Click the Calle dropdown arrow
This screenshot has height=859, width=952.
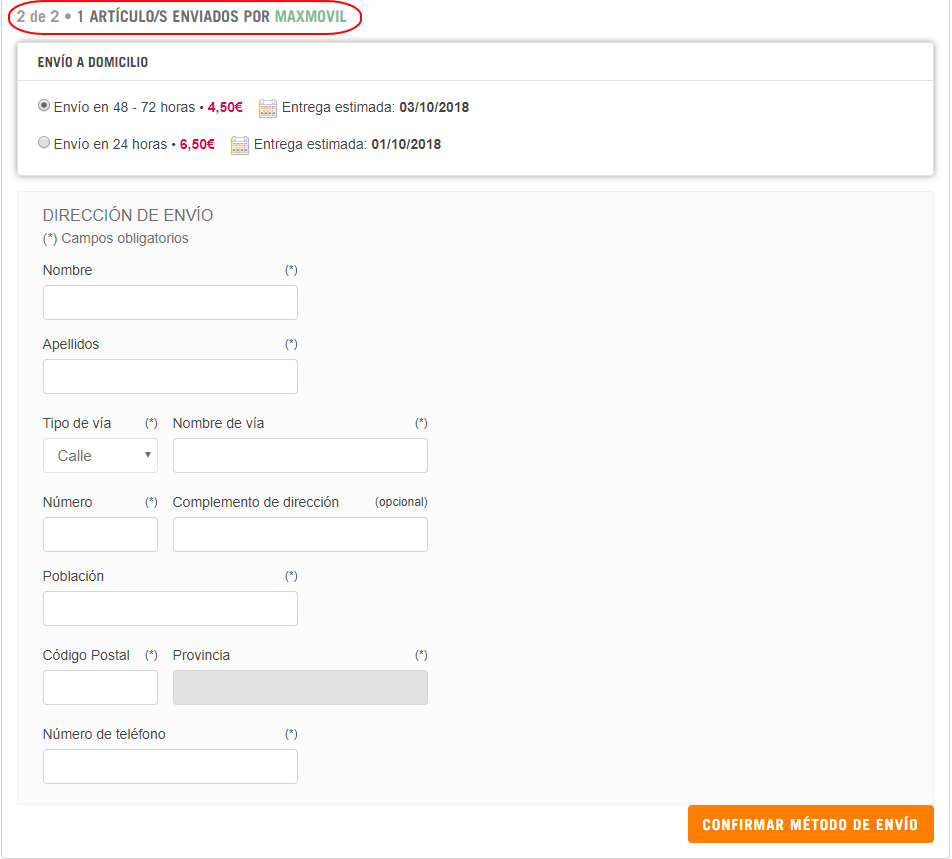148,455
